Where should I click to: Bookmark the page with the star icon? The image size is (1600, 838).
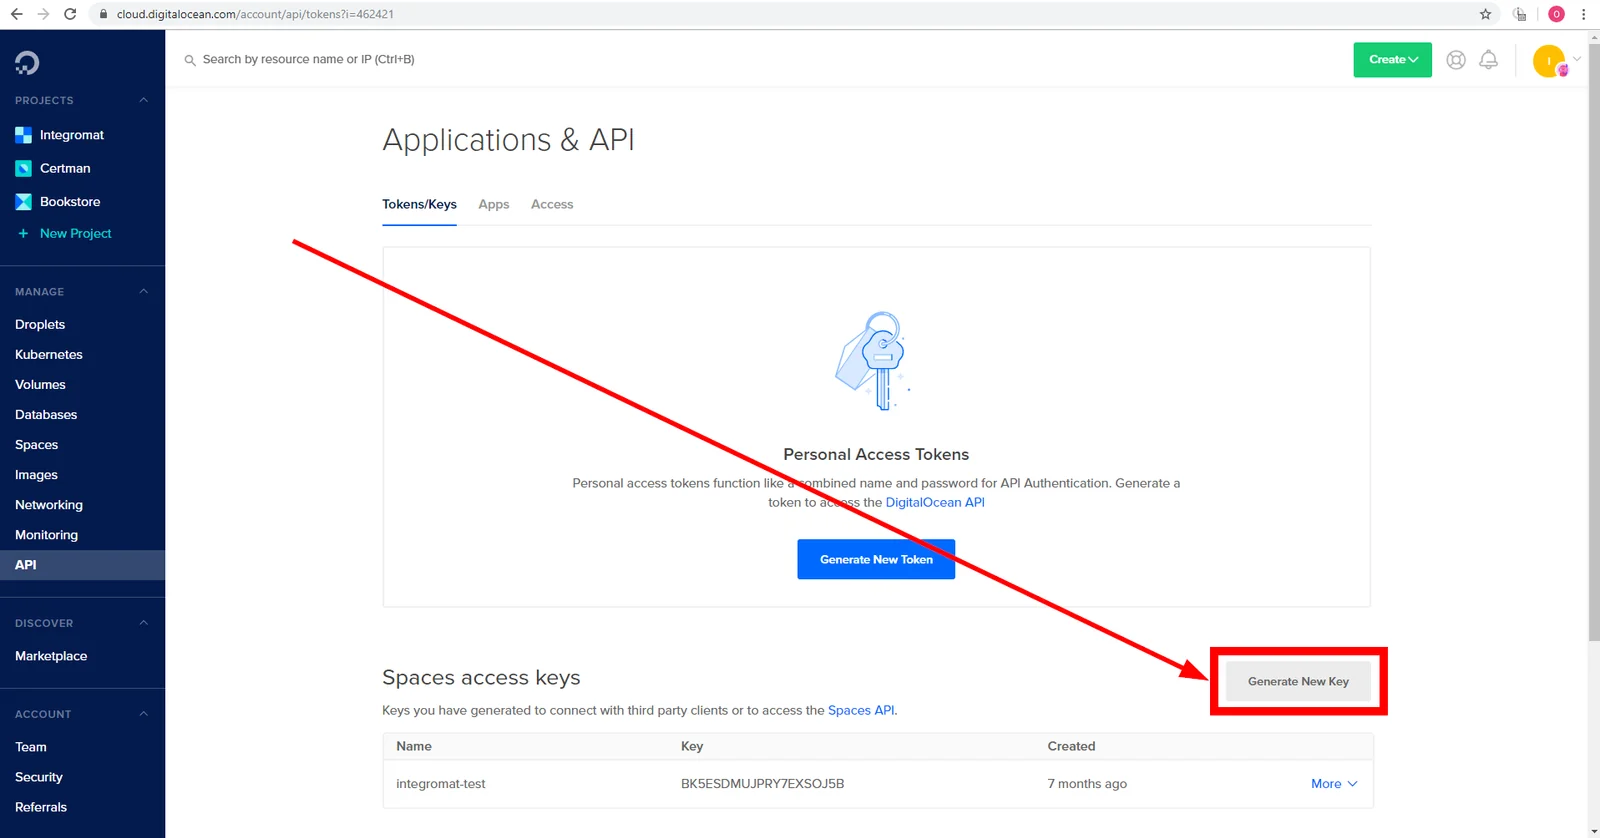click(x=1486, y=14)
